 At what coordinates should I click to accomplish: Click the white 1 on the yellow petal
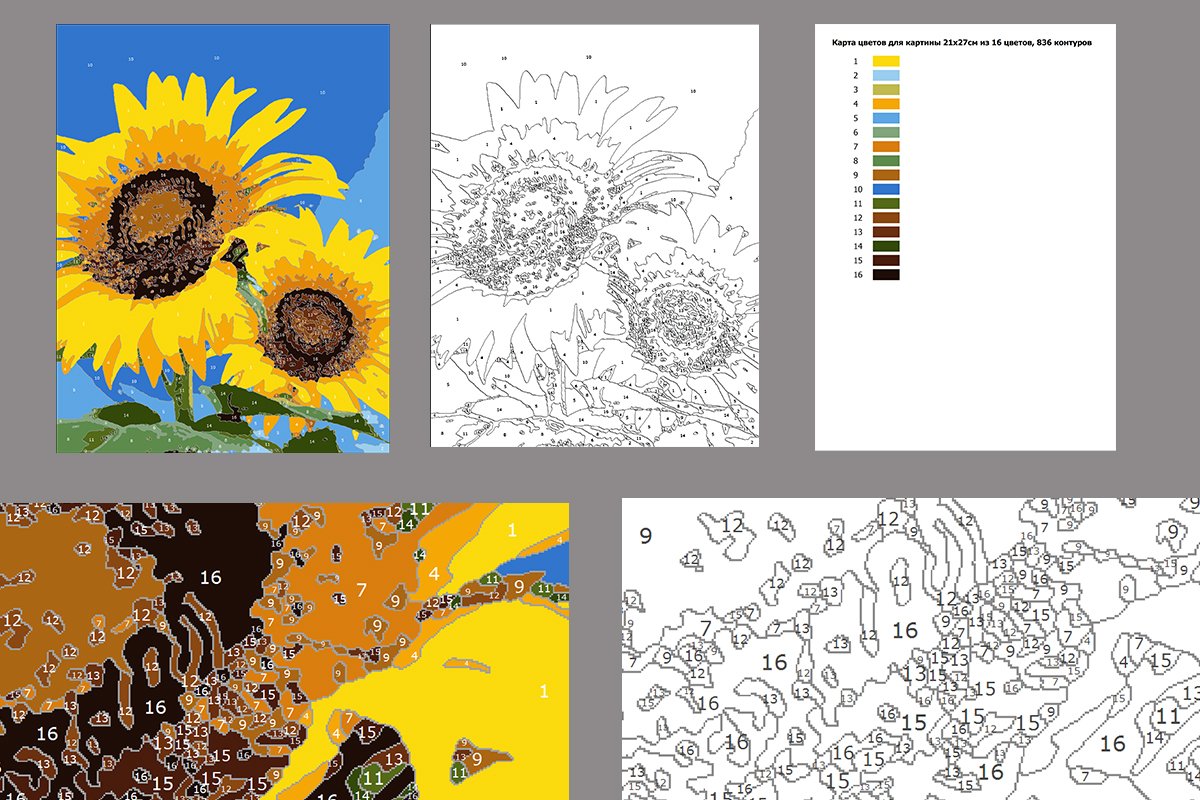click(x=513, y=531)
